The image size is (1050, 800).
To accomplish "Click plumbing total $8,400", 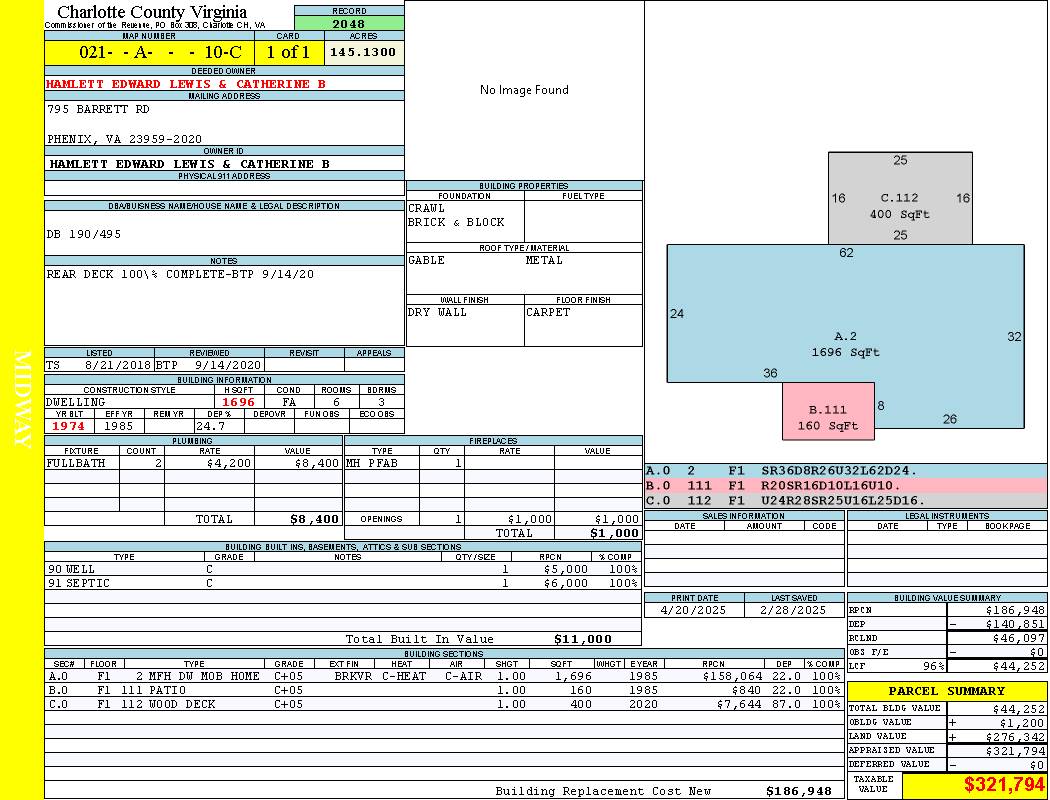I will point(314,519).
